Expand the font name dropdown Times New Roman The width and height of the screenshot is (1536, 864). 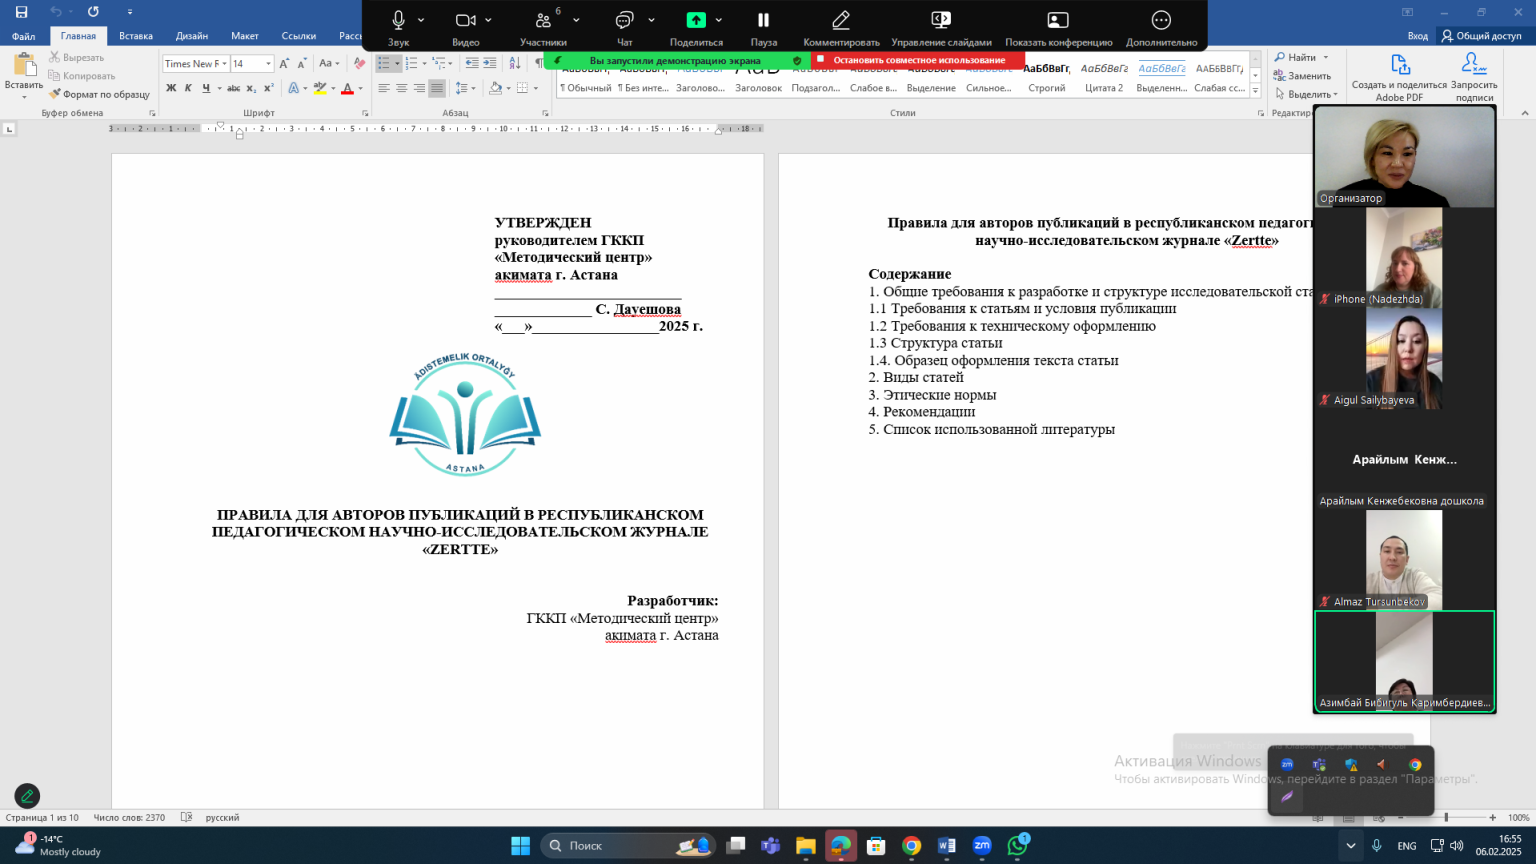click(224, 64)
